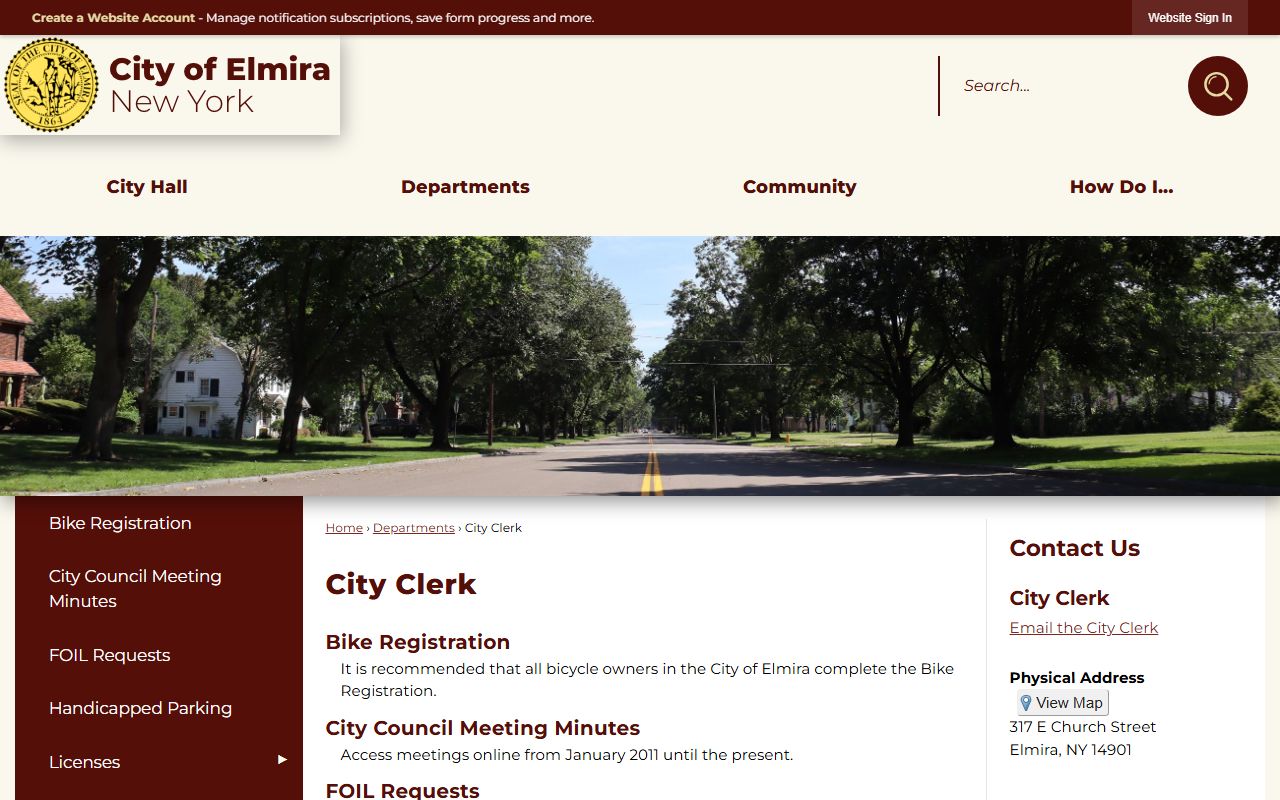
Task: Click the Create a Website Account link
Action: [114, 18]
